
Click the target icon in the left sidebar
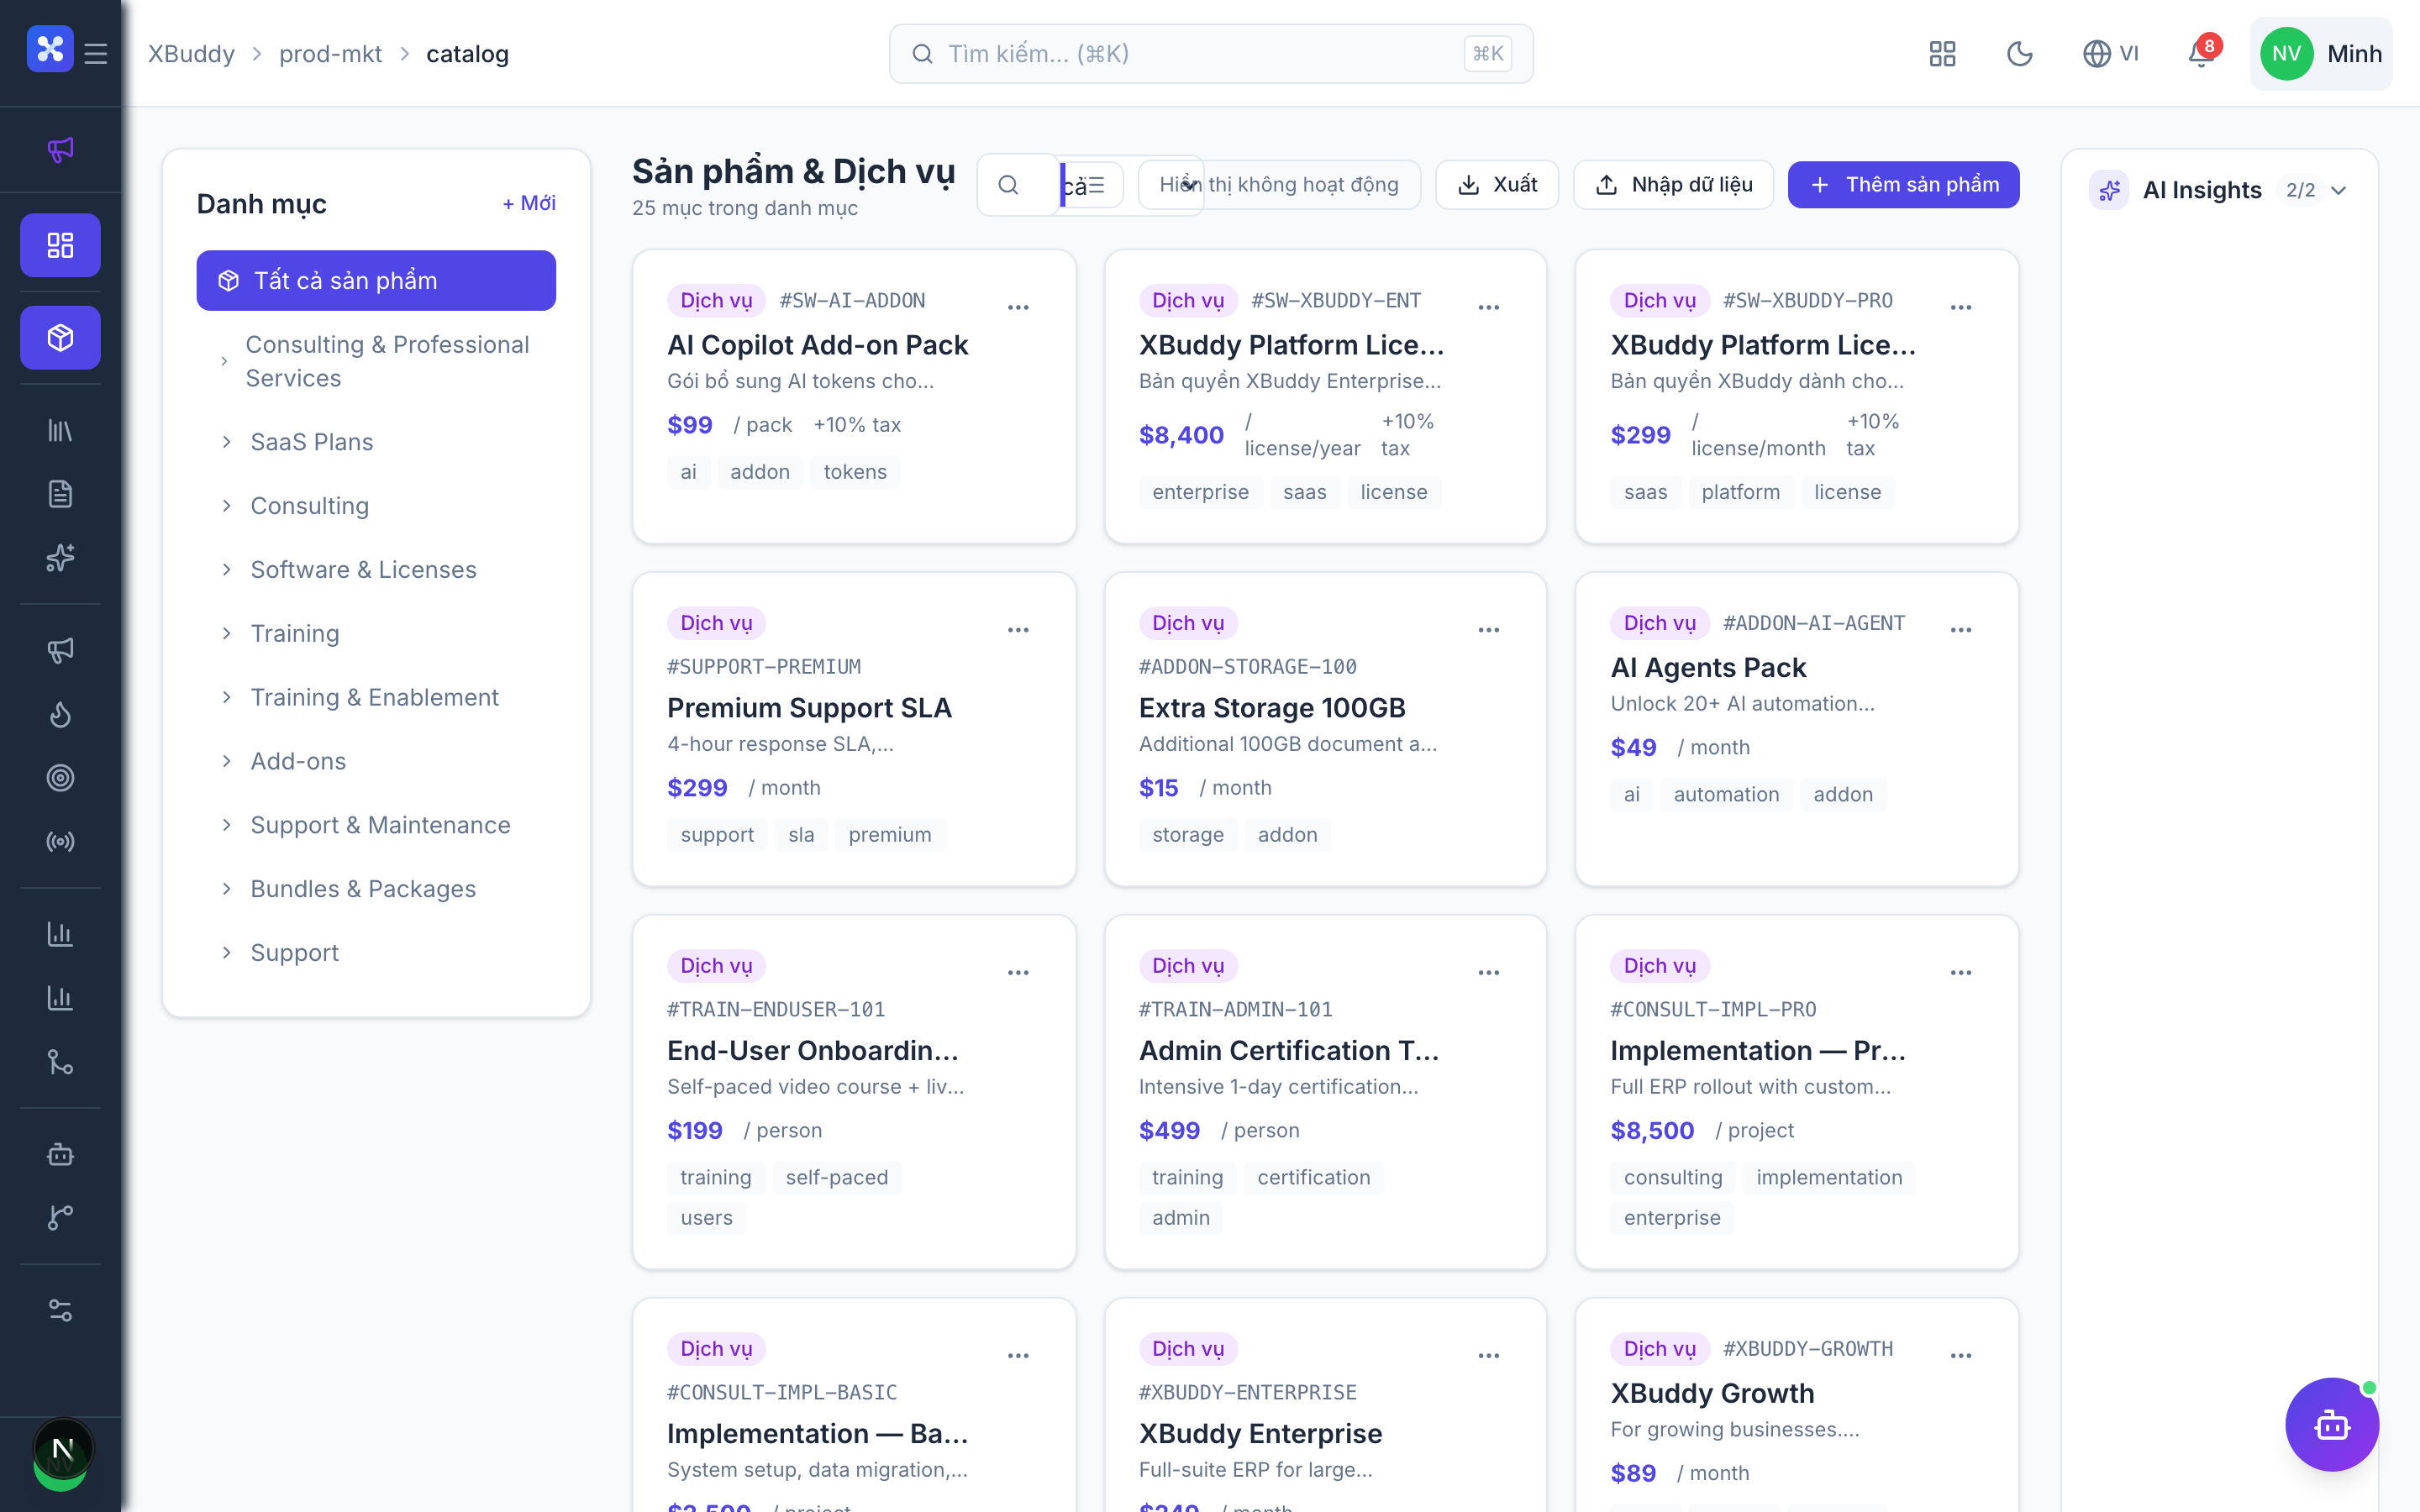pyautogui.click(x=60, y=778)
